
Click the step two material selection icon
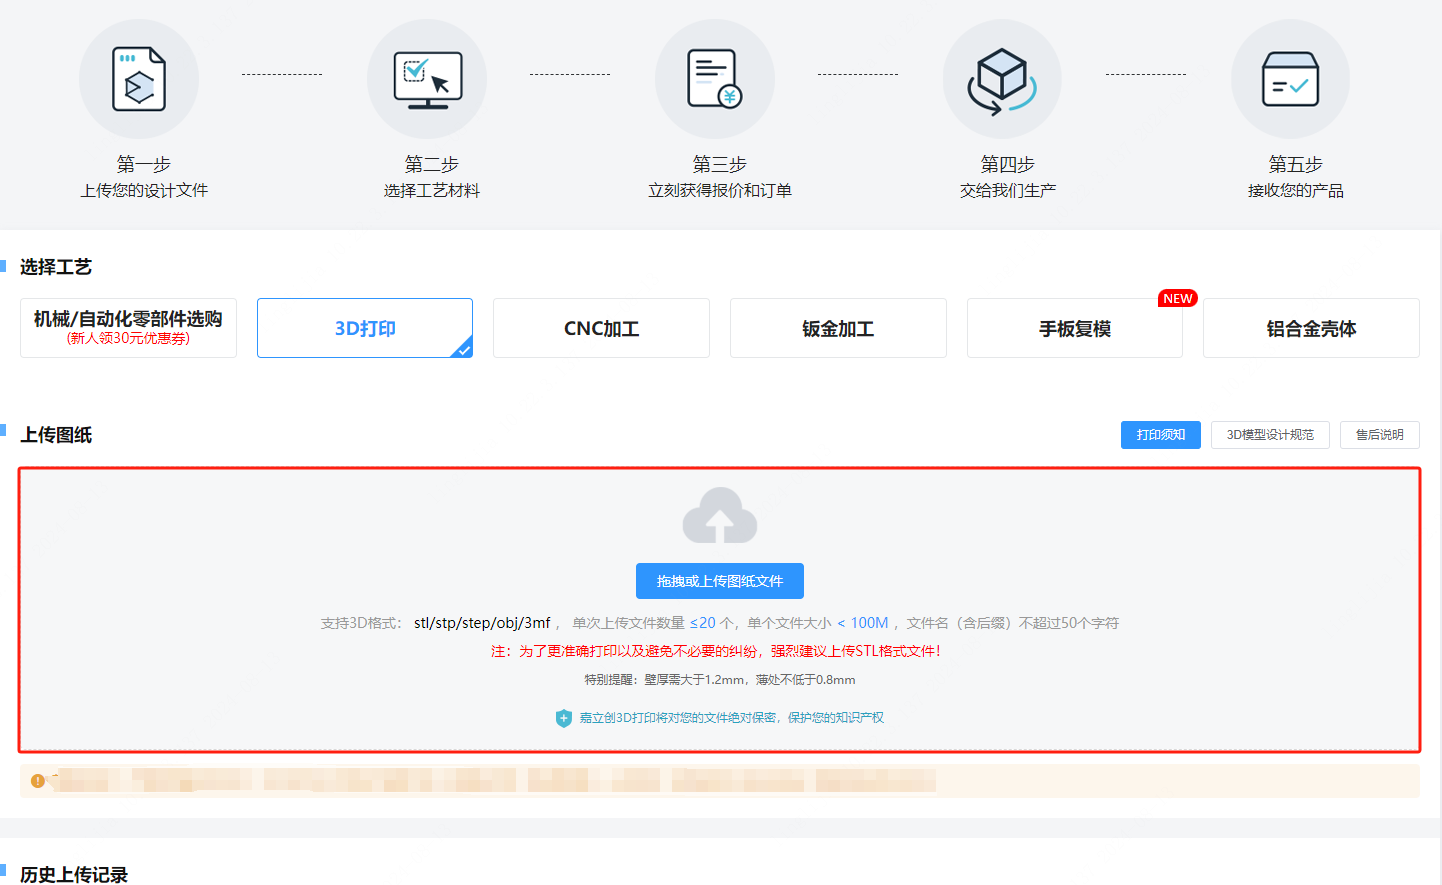click(x=427, y=79)
